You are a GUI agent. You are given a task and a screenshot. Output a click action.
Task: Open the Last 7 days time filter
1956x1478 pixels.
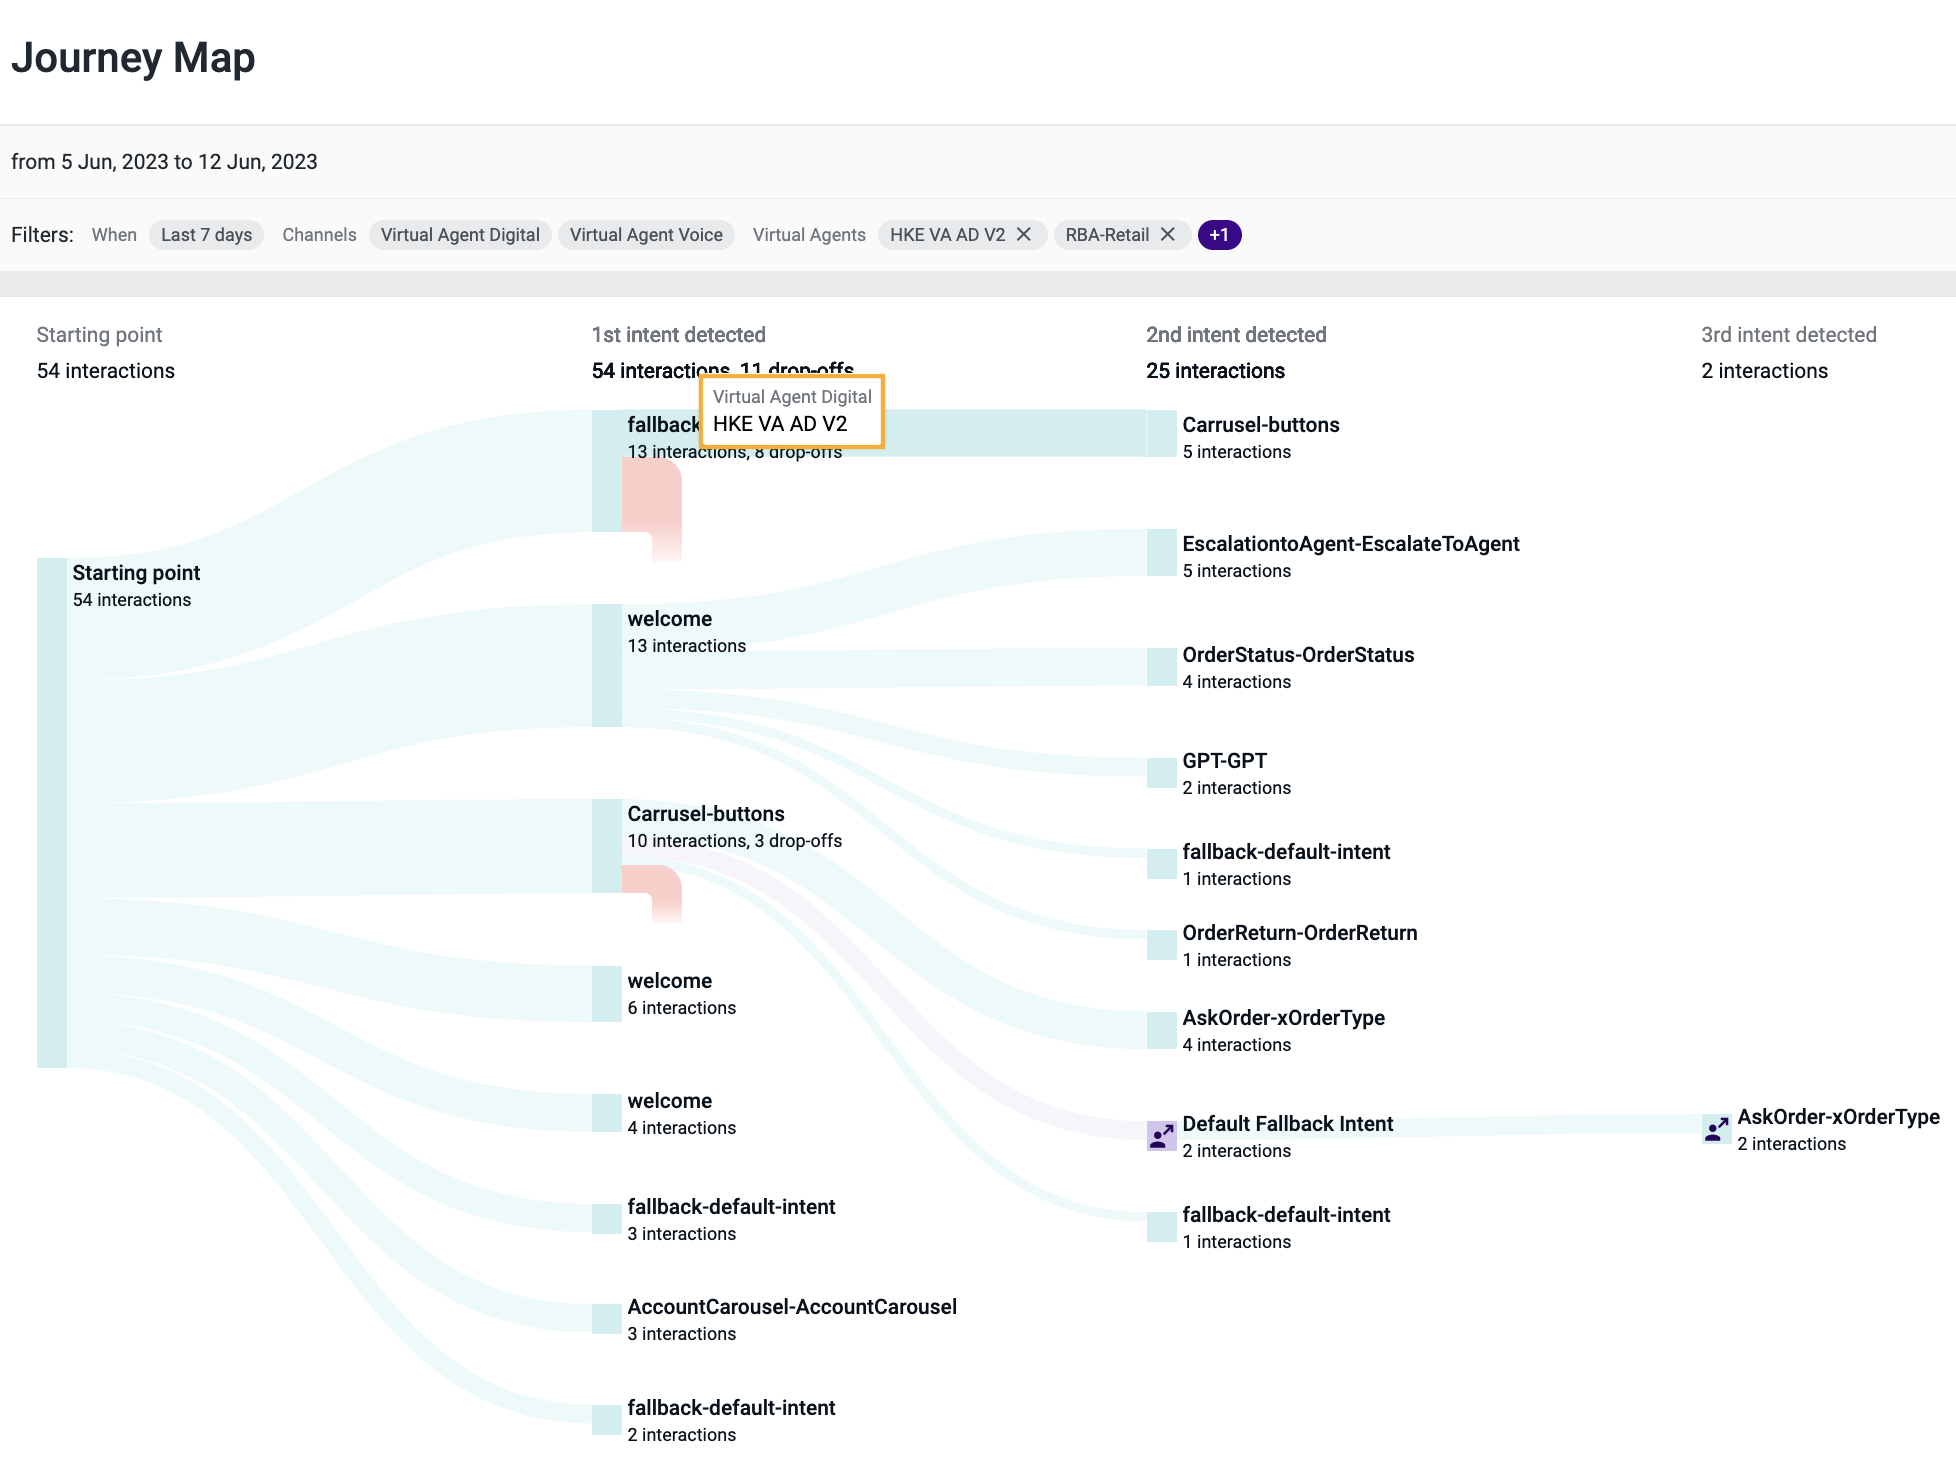[x=206, y=234]
